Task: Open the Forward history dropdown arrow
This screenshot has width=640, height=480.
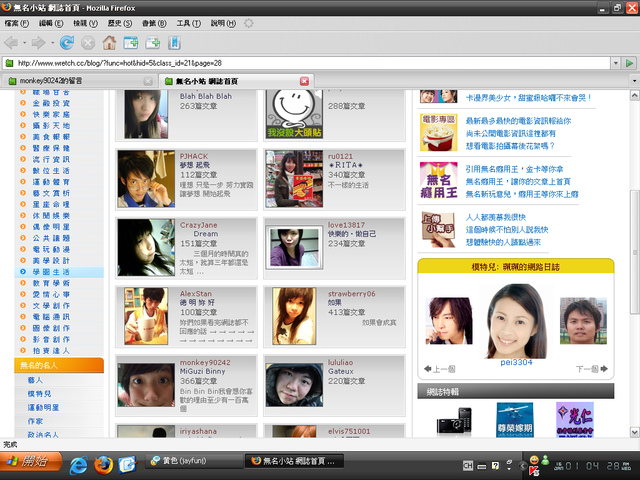Action: click(52, 42)
